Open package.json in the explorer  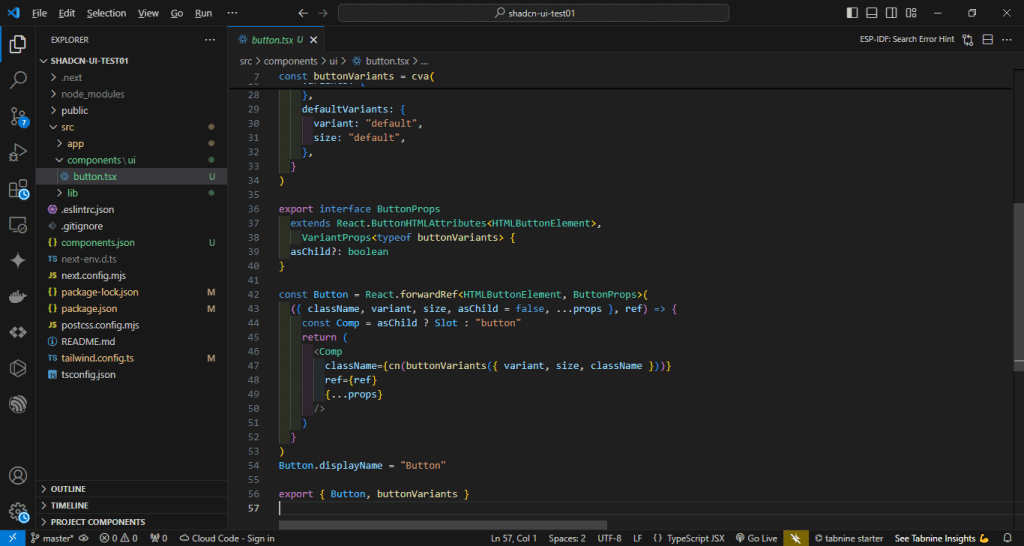click(88, 309)
